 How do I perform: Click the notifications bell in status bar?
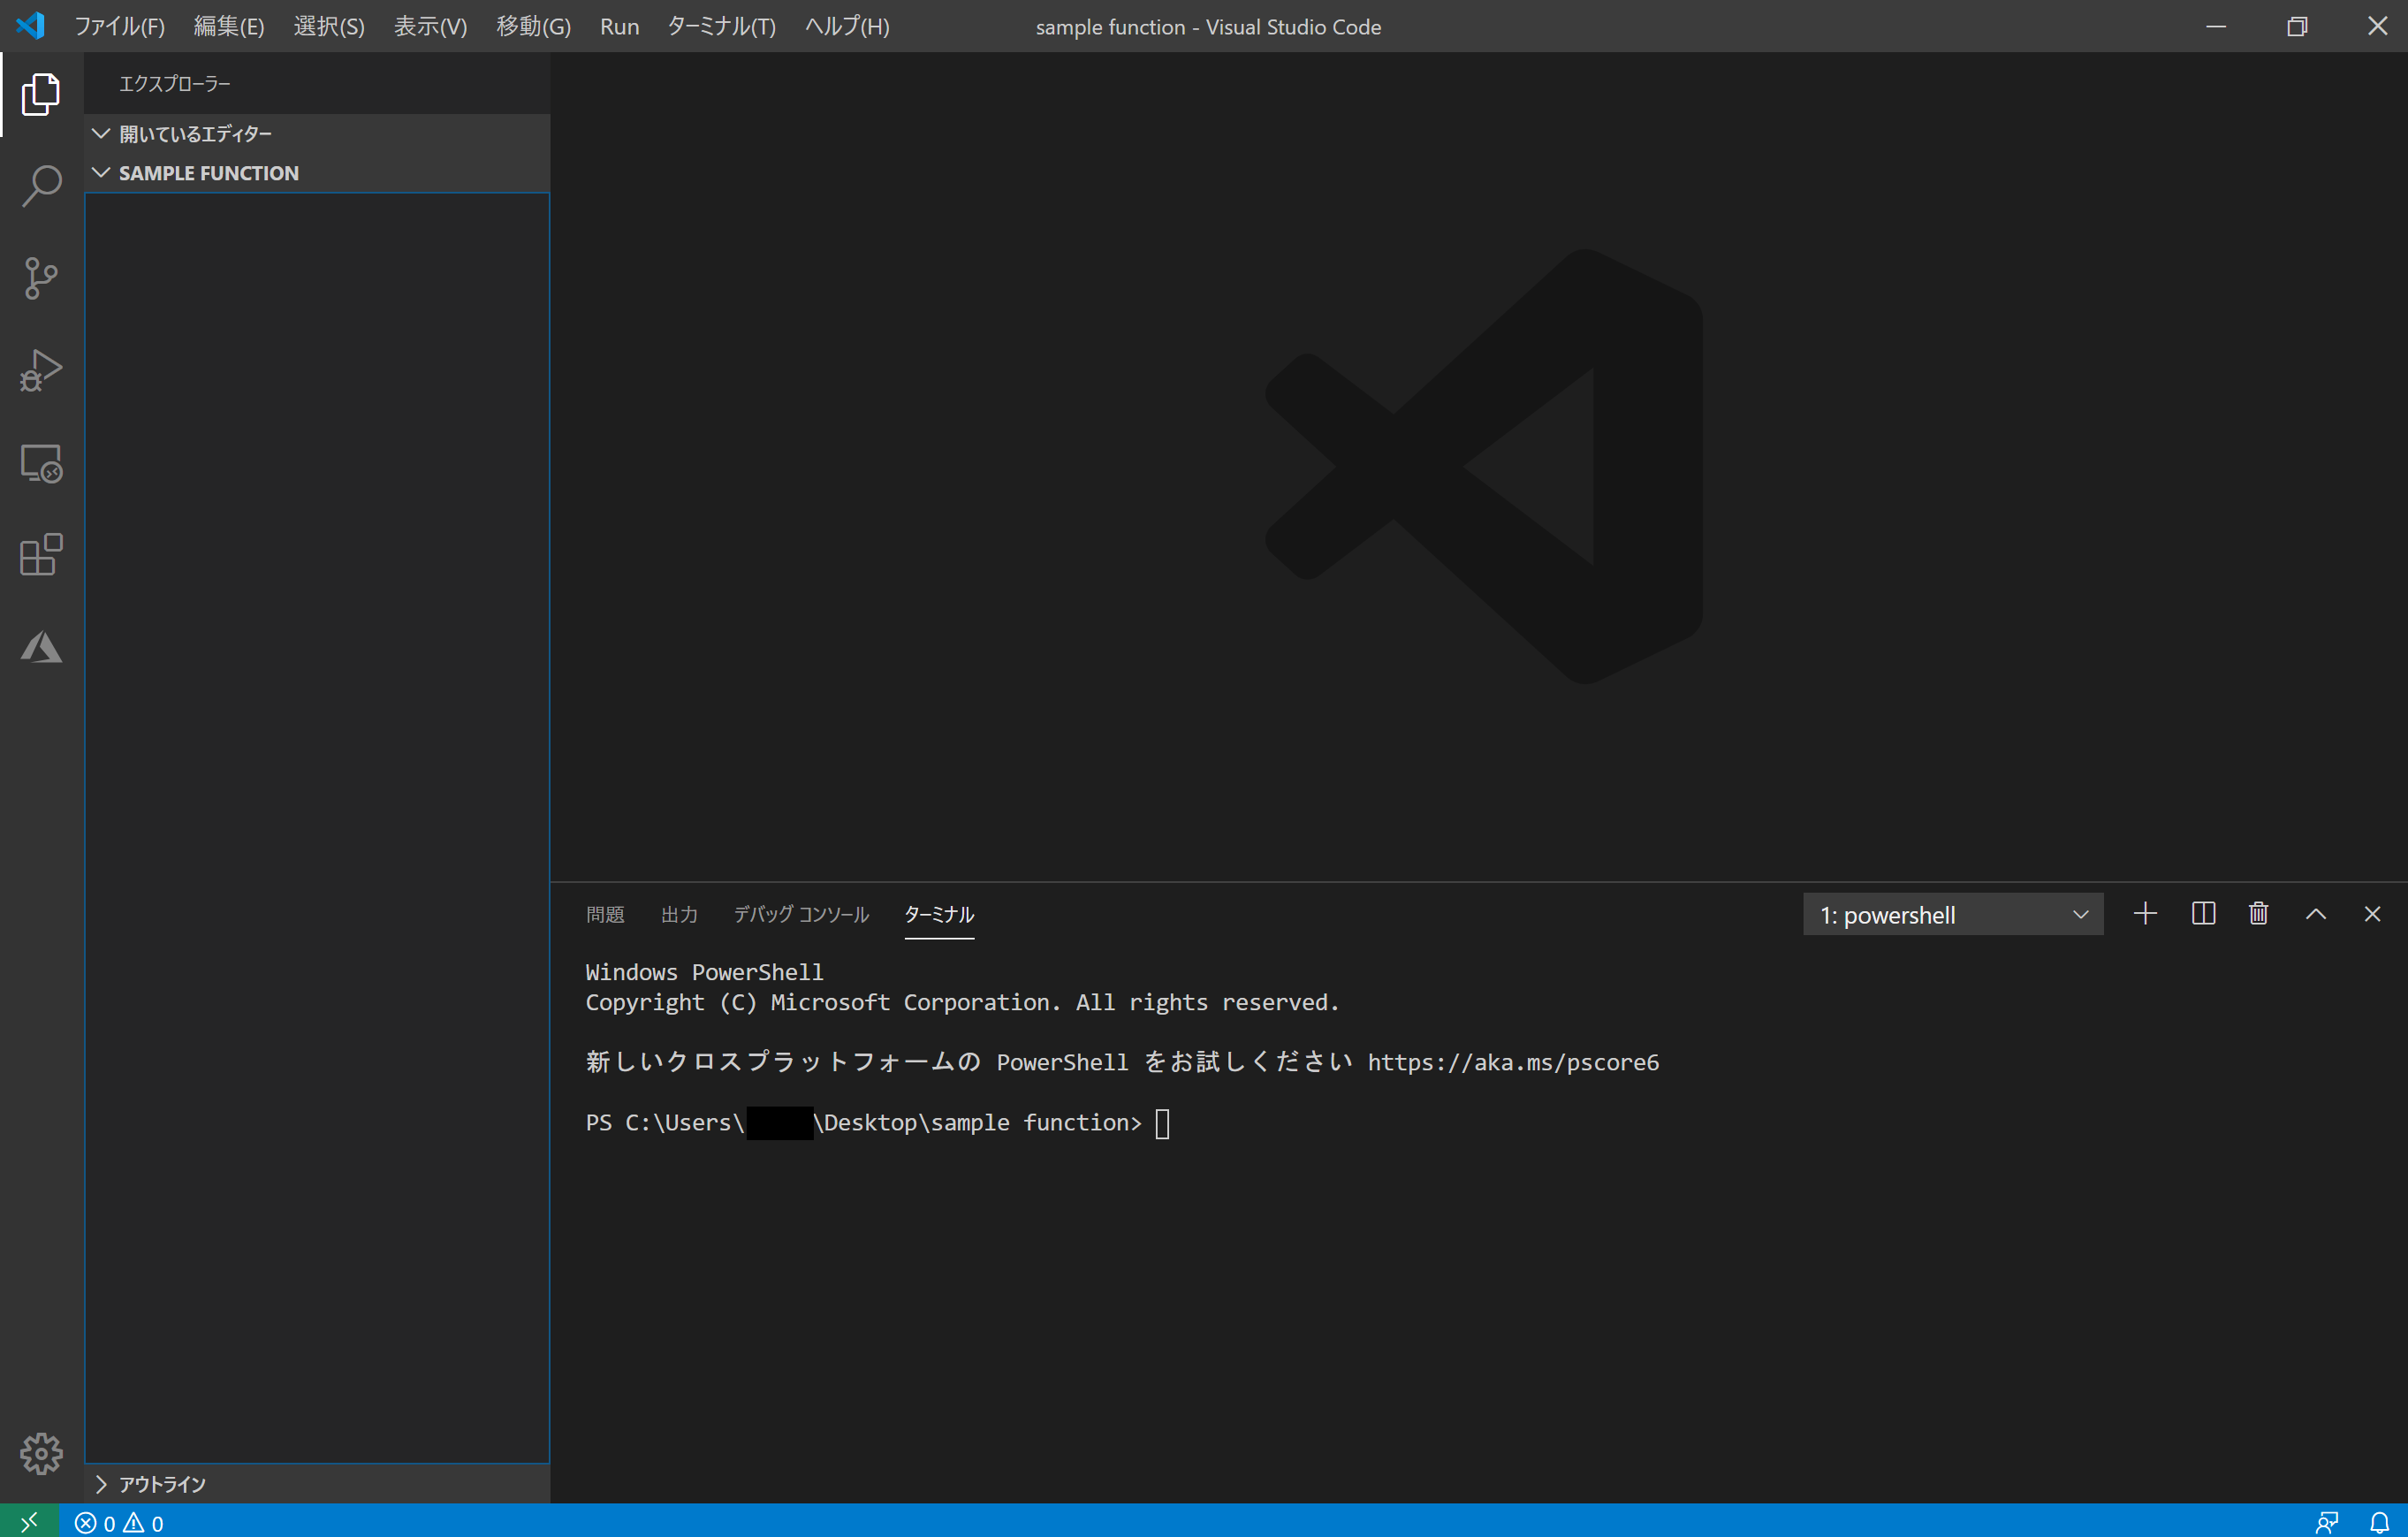[x=2380, y=1522]
